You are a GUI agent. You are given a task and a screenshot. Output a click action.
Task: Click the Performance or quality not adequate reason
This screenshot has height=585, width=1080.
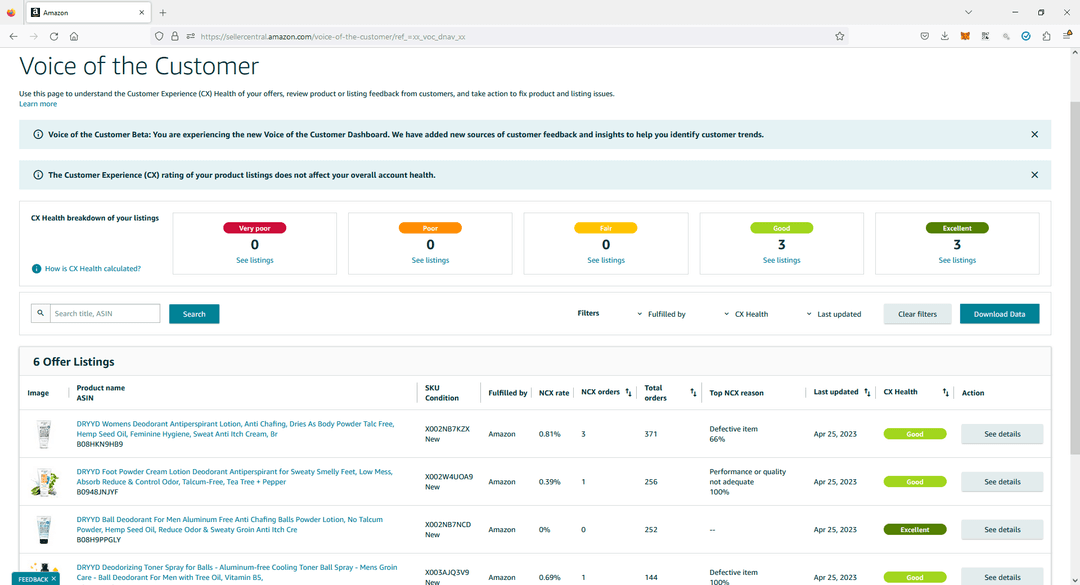click(x=748, y=477)
